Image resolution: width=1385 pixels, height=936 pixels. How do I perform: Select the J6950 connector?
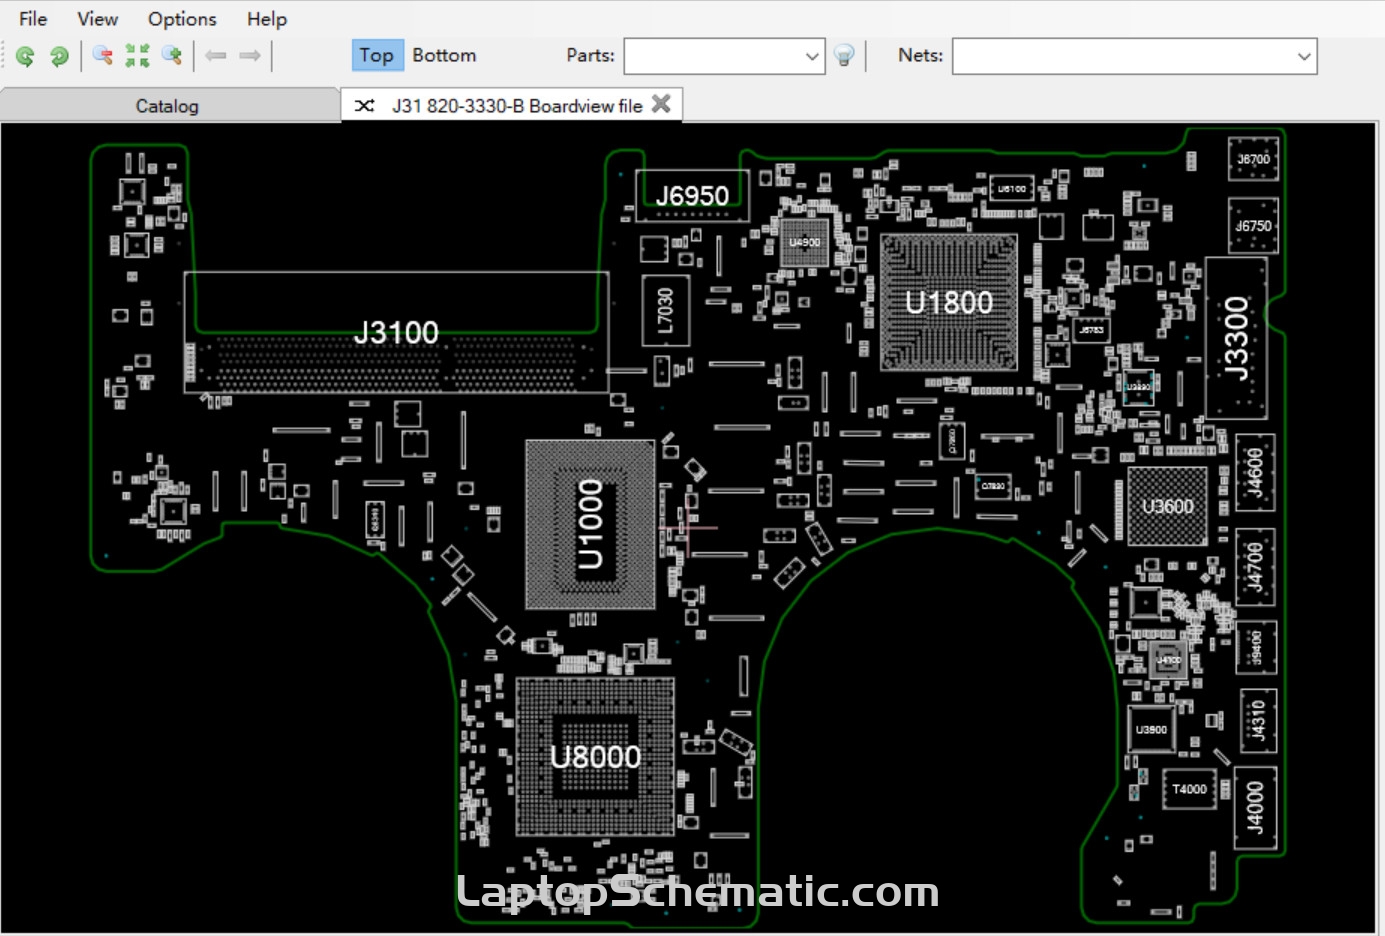coord(692,196)
